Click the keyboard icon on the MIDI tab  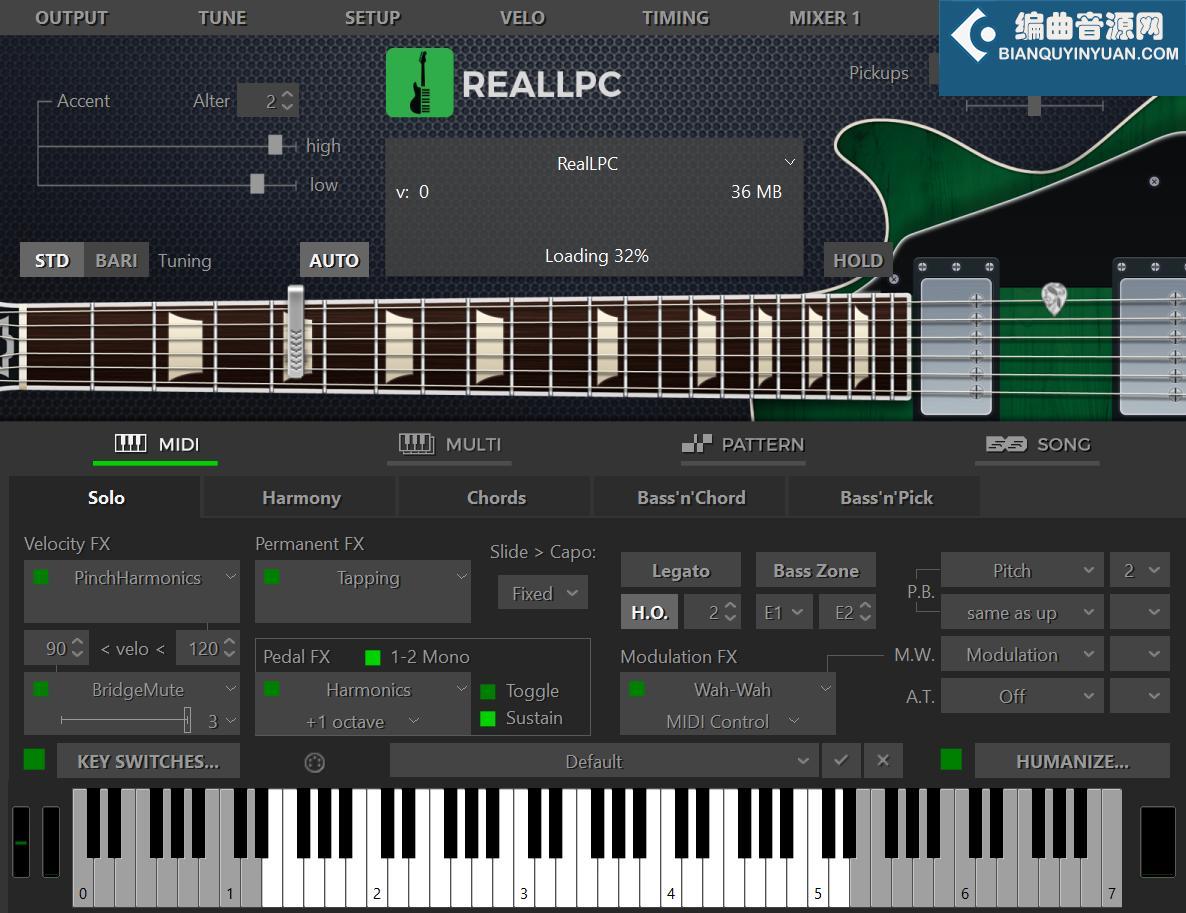click(130, 444)
